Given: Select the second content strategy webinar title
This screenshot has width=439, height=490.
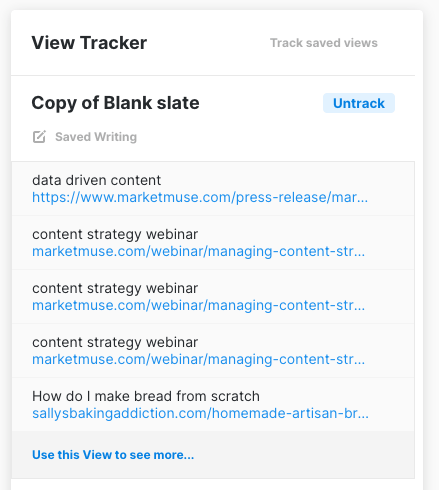Looking at the screenshot, I should (x=115, y=288).
